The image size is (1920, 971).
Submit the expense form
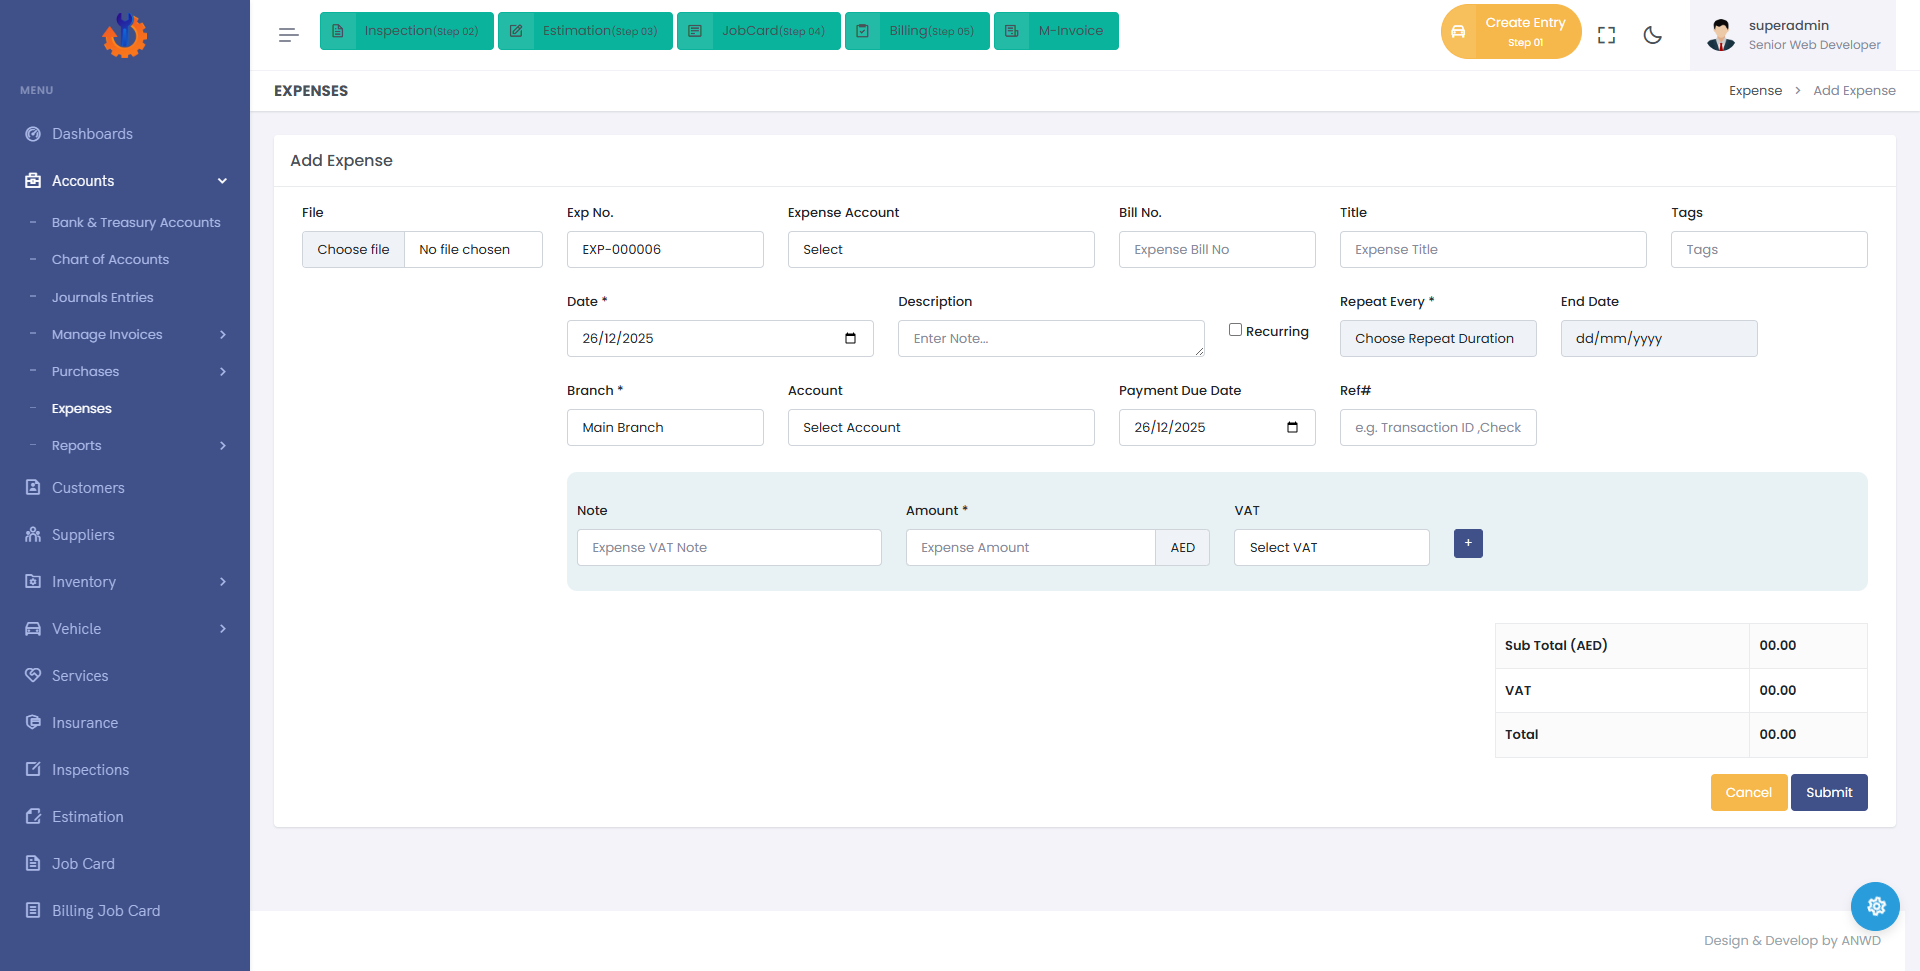click(x=1829, y=792)
